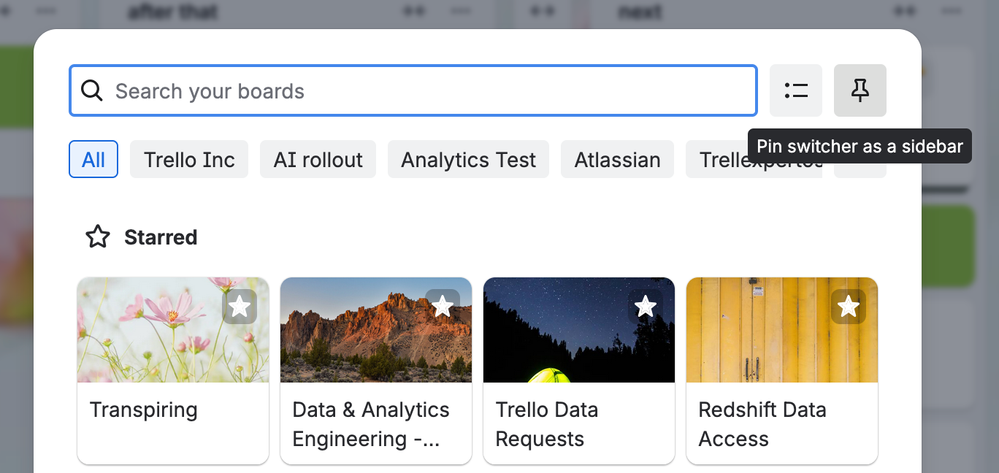Focus the Search your boards field
The height and width of the screenshot is (473, 999).
430,91
